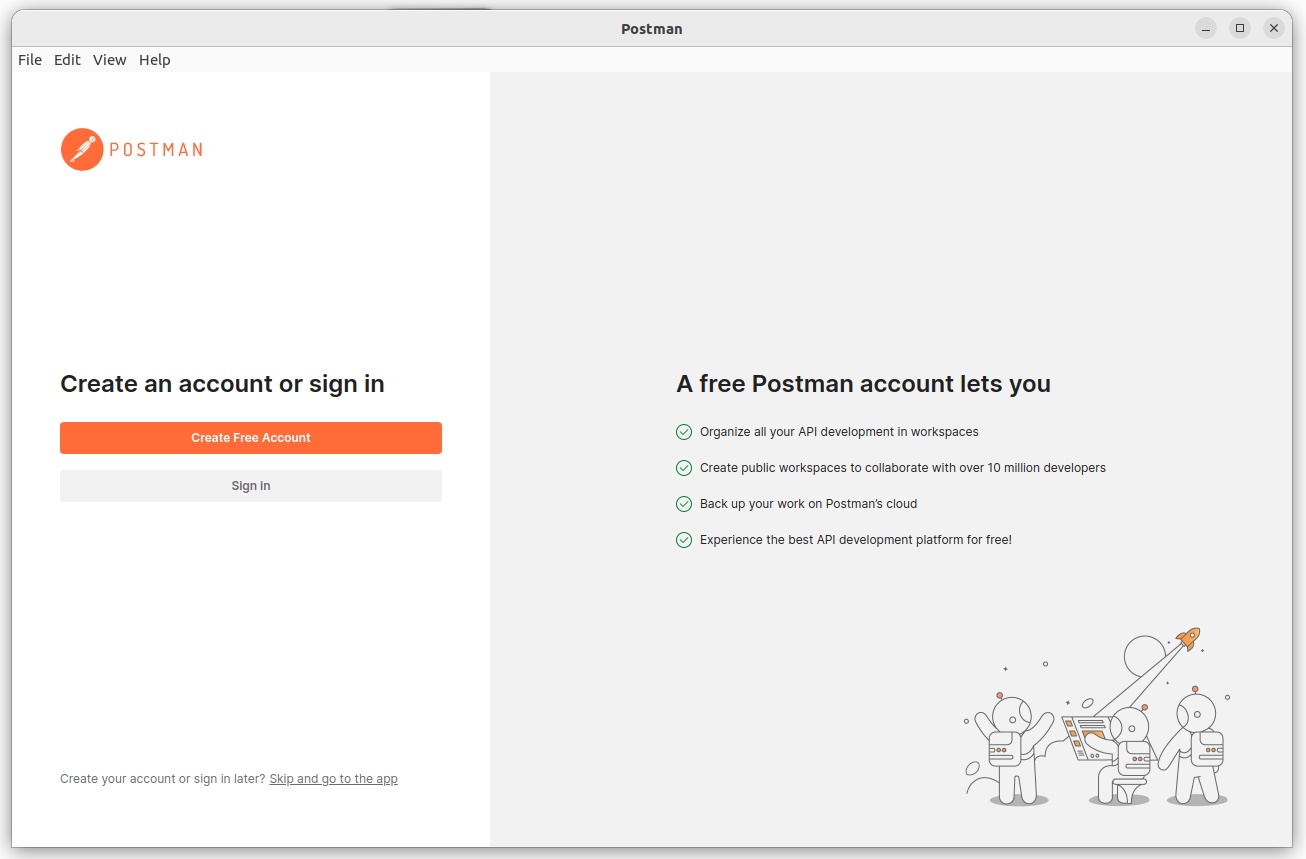Open the File menu

point(30,60)
